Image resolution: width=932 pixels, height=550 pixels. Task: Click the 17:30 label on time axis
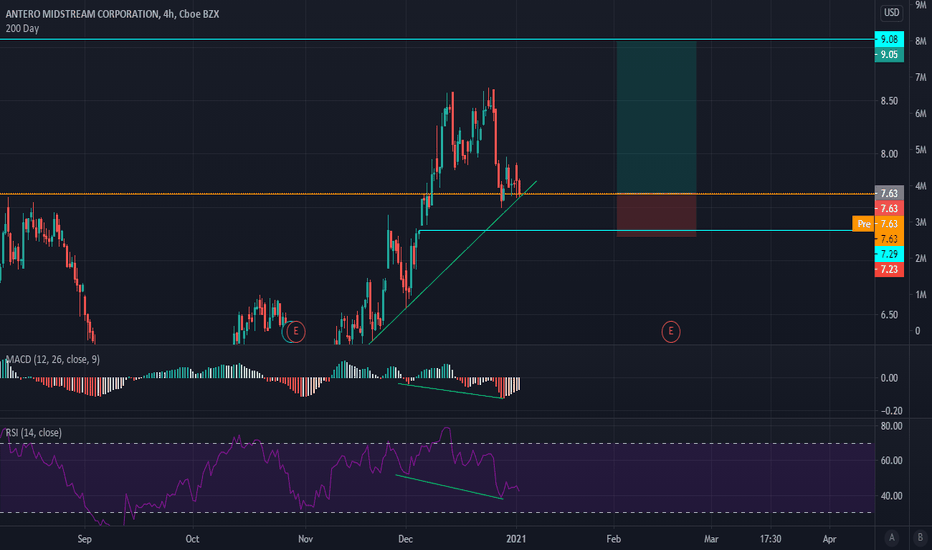pyautogui.click(x=770, y=539)
